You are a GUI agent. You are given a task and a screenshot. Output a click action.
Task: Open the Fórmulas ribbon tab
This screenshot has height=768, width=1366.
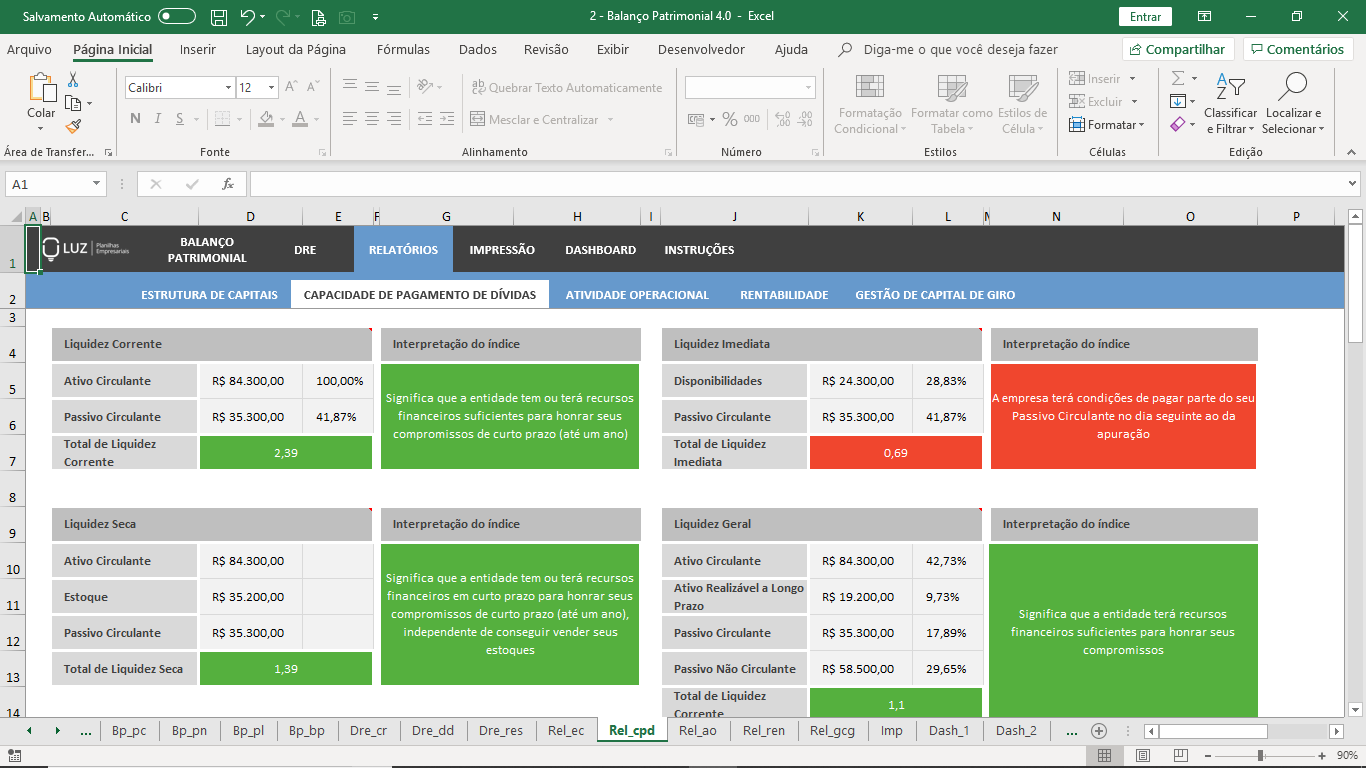(403, 49)
